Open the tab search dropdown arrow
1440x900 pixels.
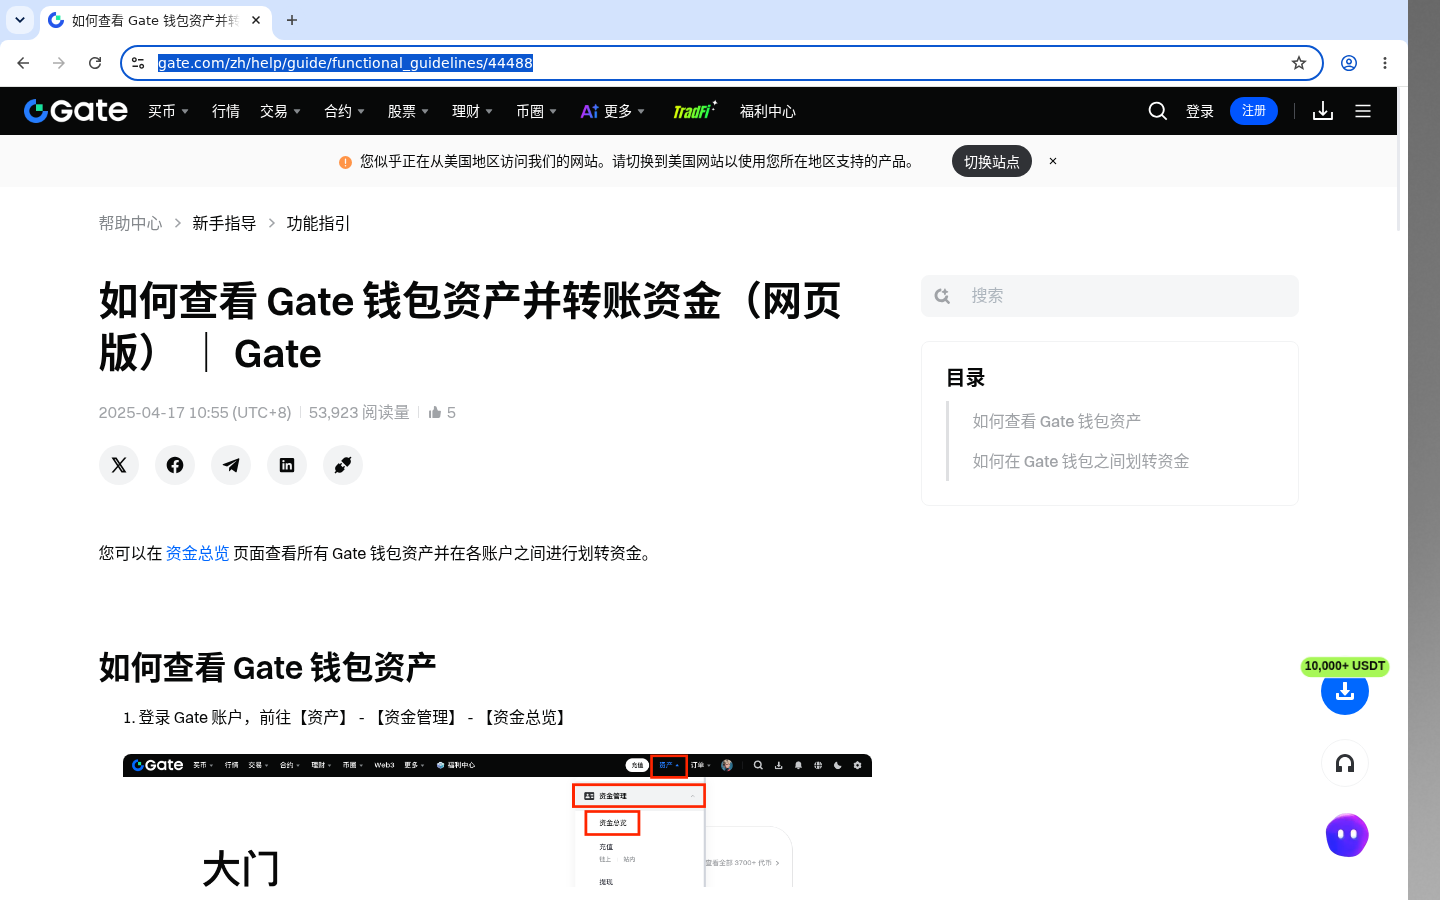[x=19, y=20]
